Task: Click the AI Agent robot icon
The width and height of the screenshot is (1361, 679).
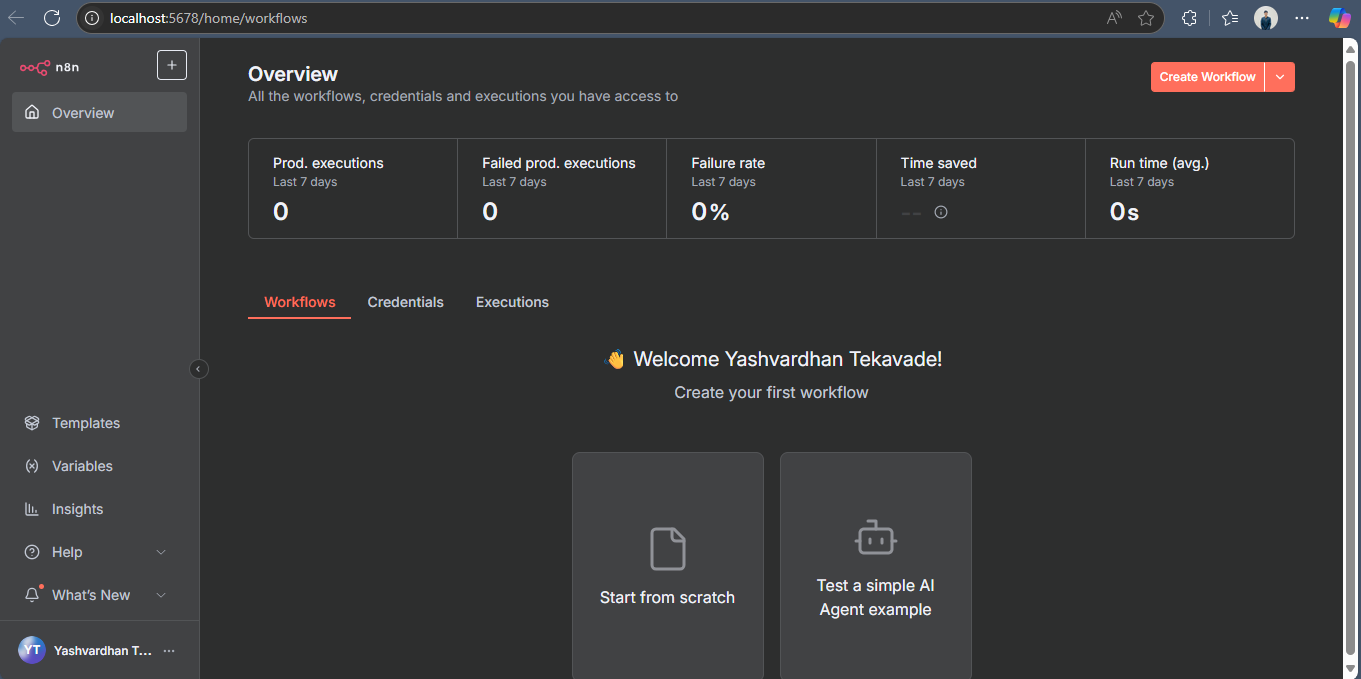Action: tap(876, 538)
